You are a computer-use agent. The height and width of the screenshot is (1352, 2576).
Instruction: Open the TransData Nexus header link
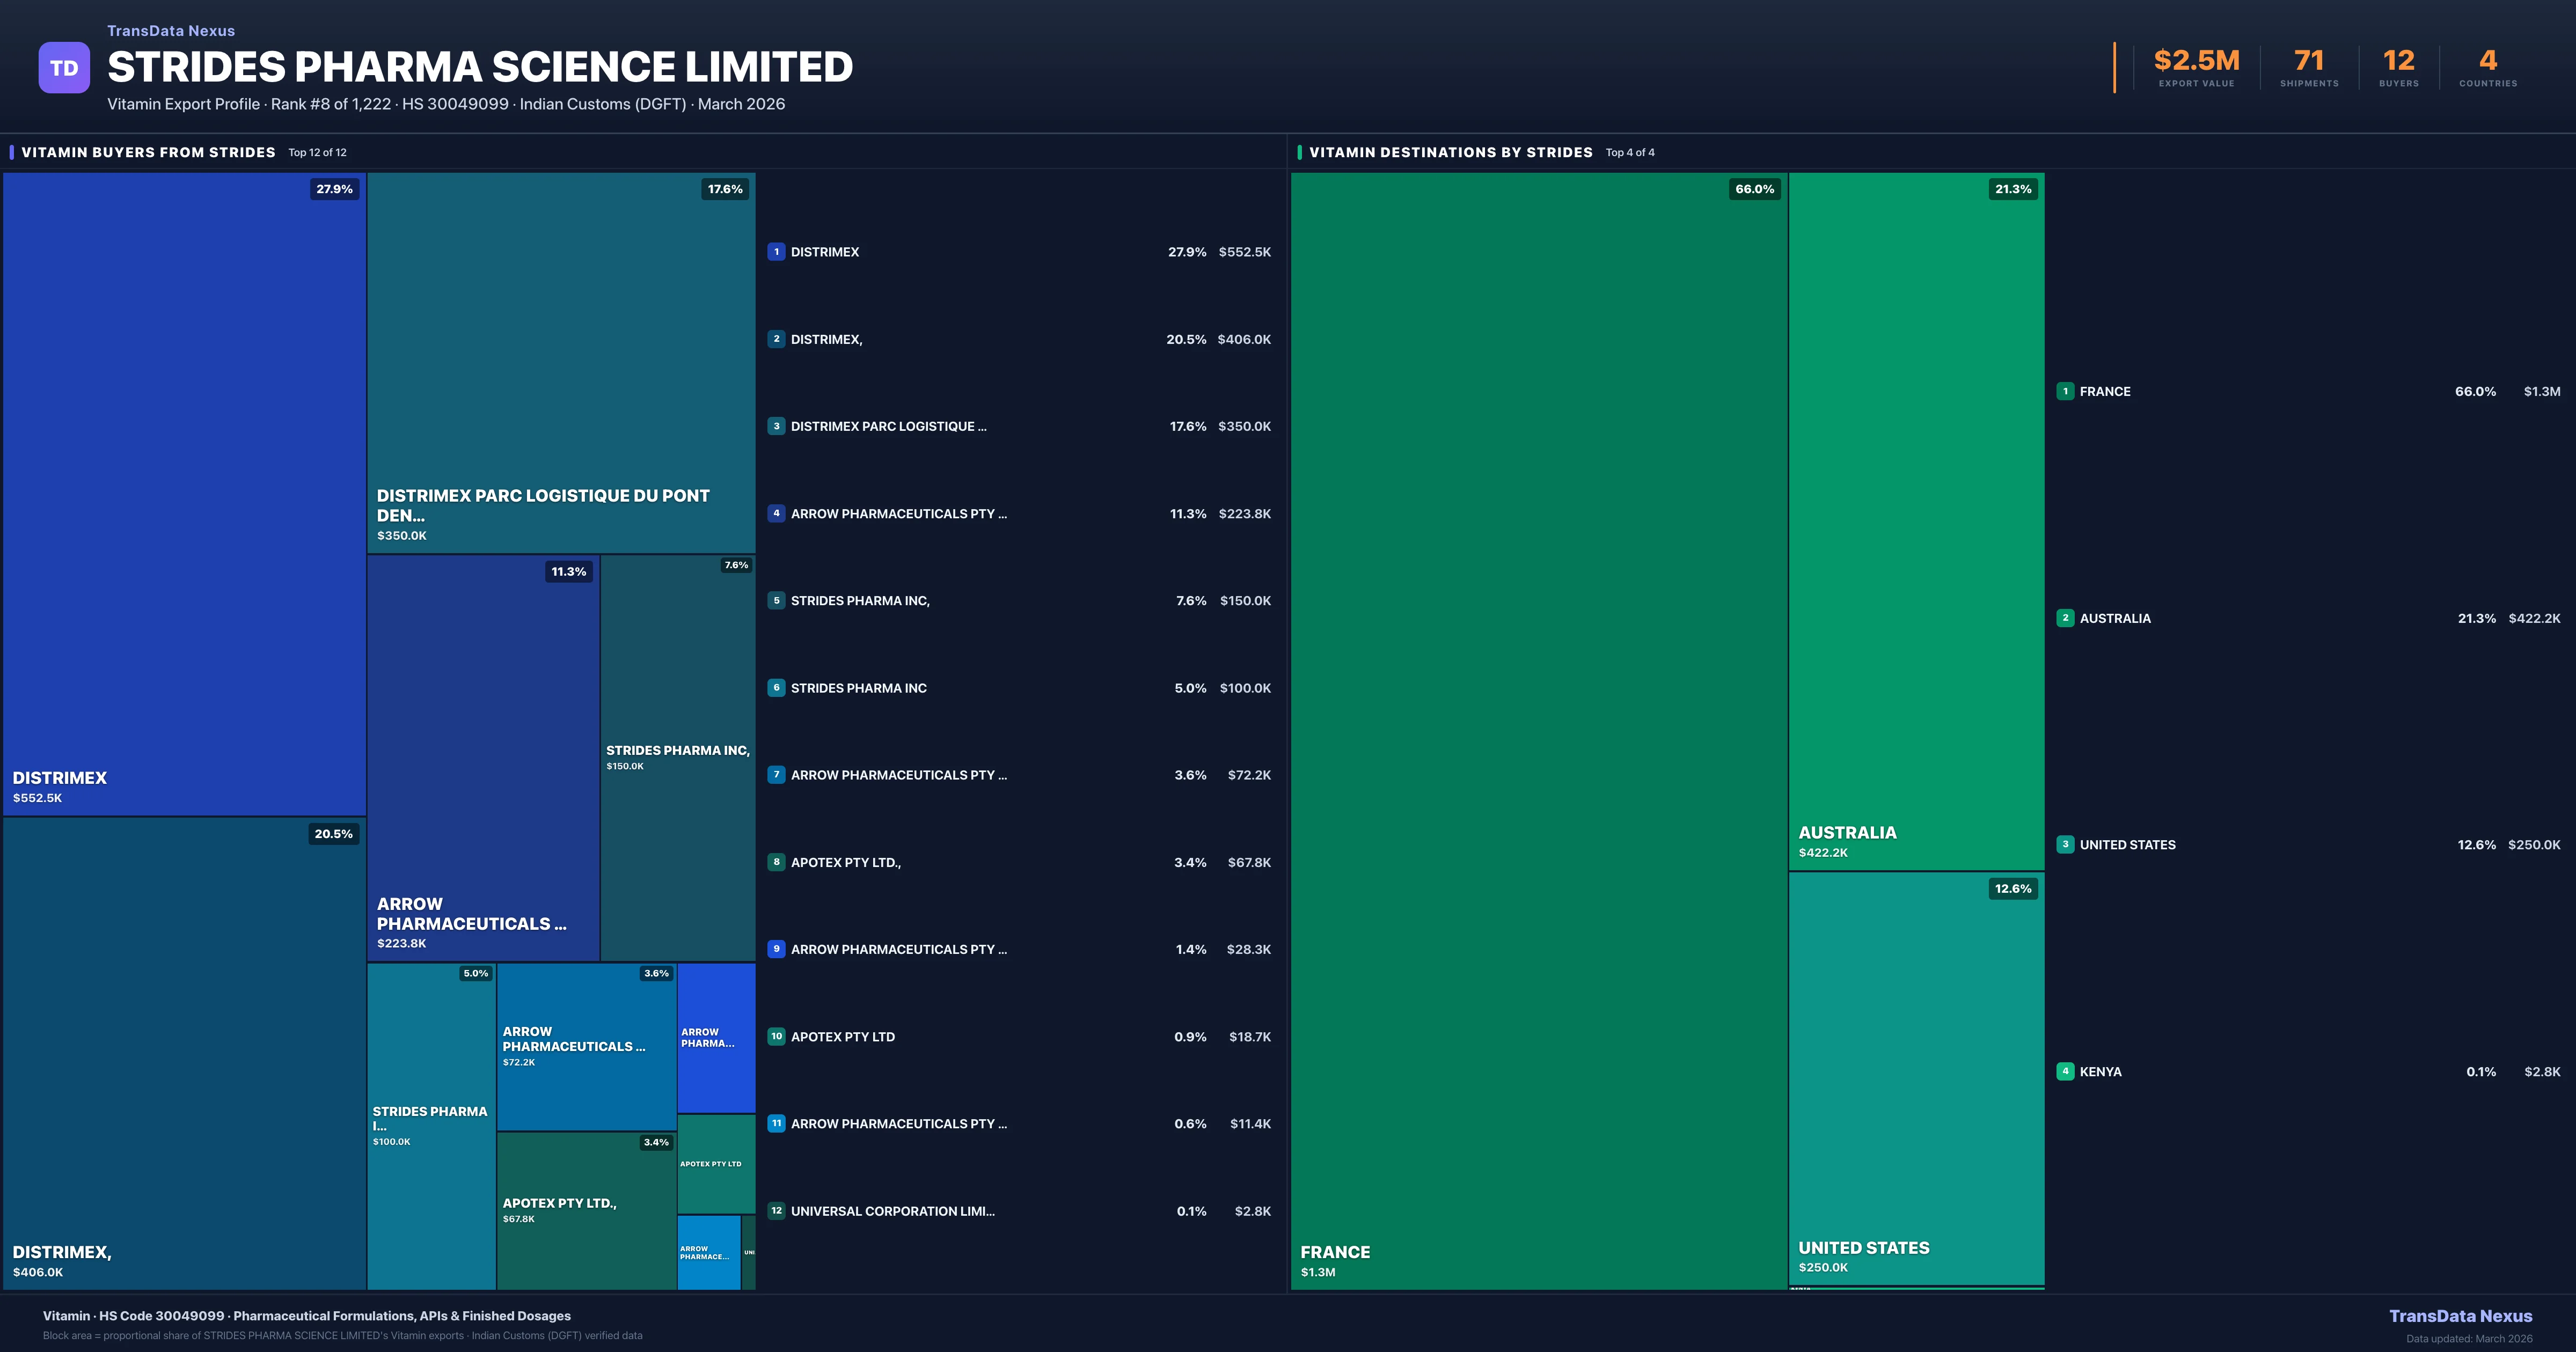(171, 31)
